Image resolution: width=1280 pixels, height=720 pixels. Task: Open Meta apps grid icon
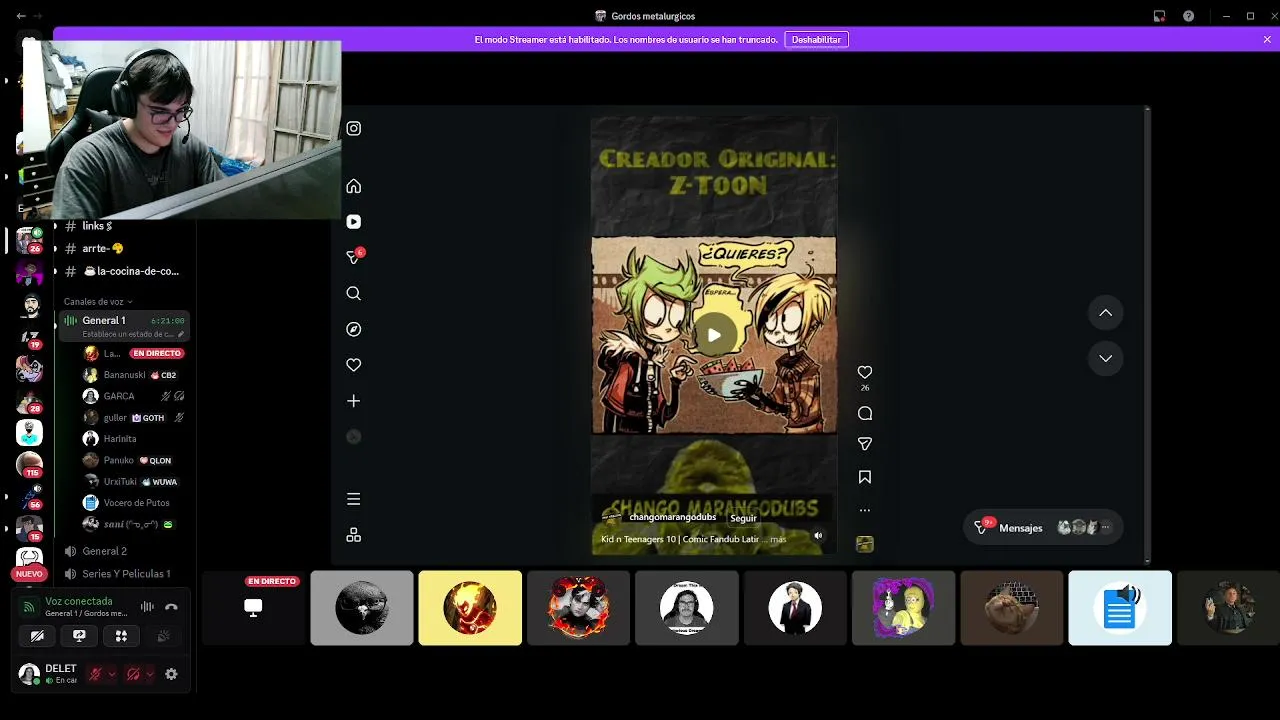[x=353, y=535]
